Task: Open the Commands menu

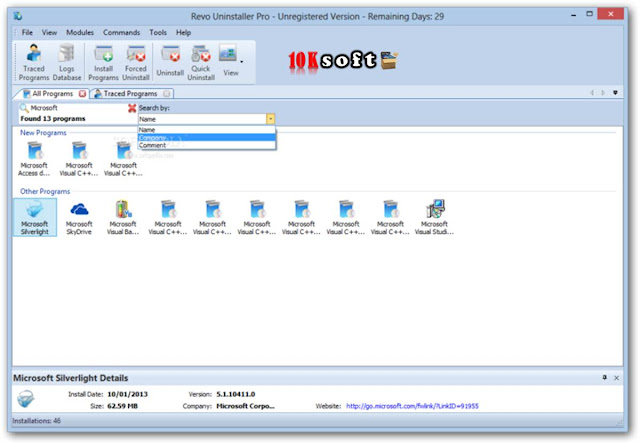Action: coord(121,32)
